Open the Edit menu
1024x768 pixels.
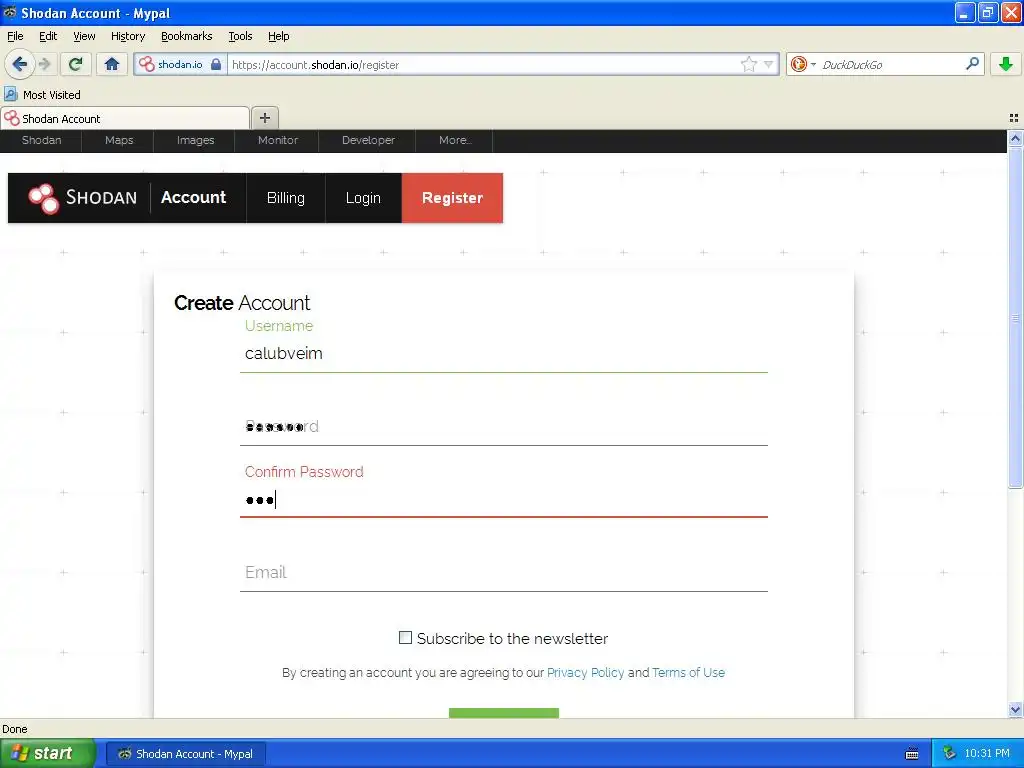tap(48, 36)
